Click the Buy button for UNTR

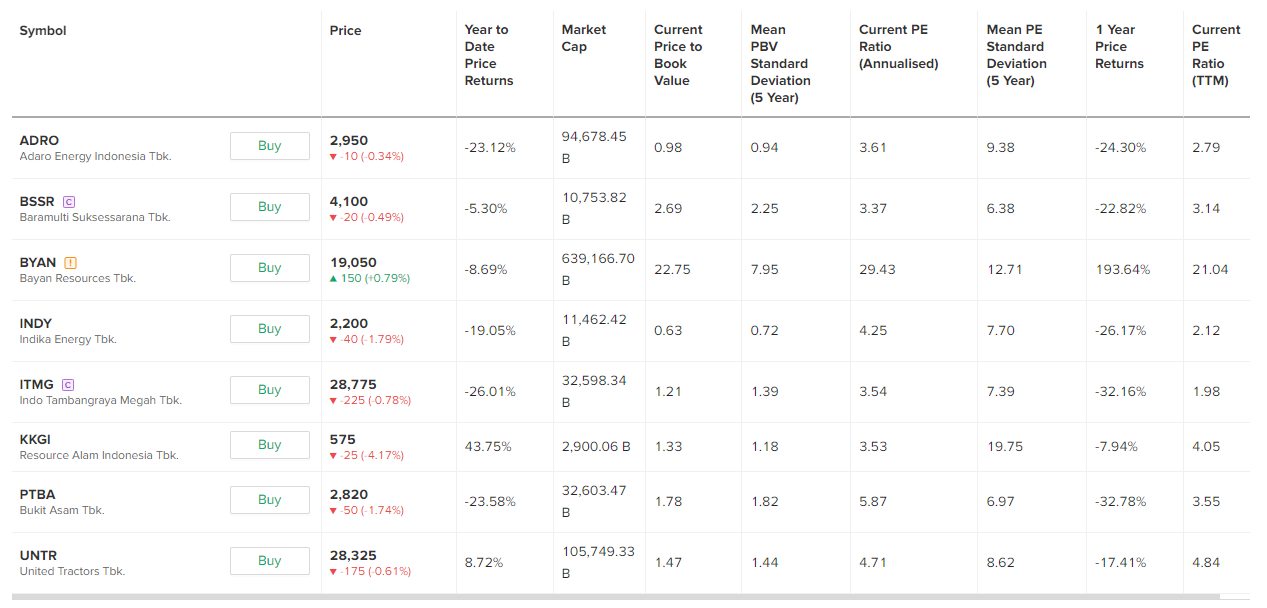(270, 561)
